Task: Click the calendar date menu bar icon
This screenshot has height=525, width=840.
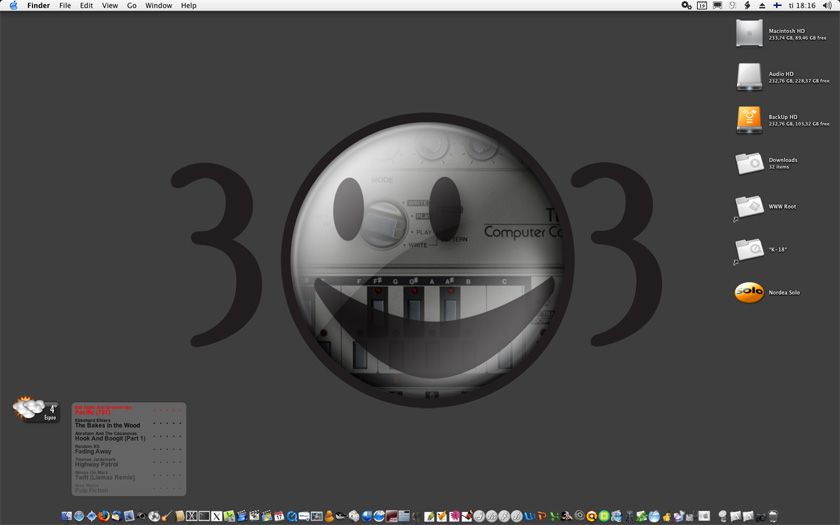Action: pyautogui.click(x=702, y=5)
